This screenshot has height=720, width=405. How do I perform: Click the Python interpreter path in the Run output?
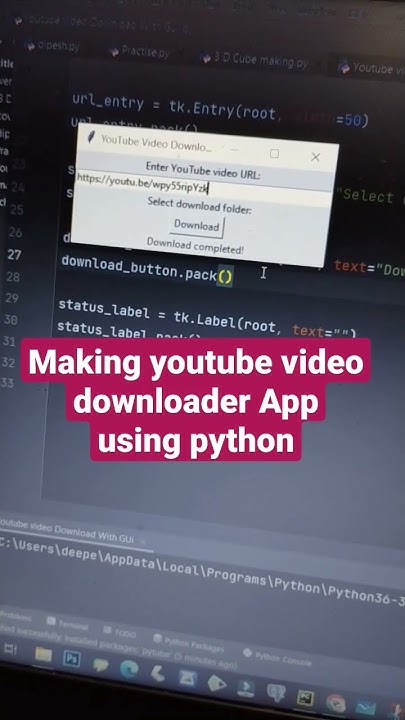202,574
